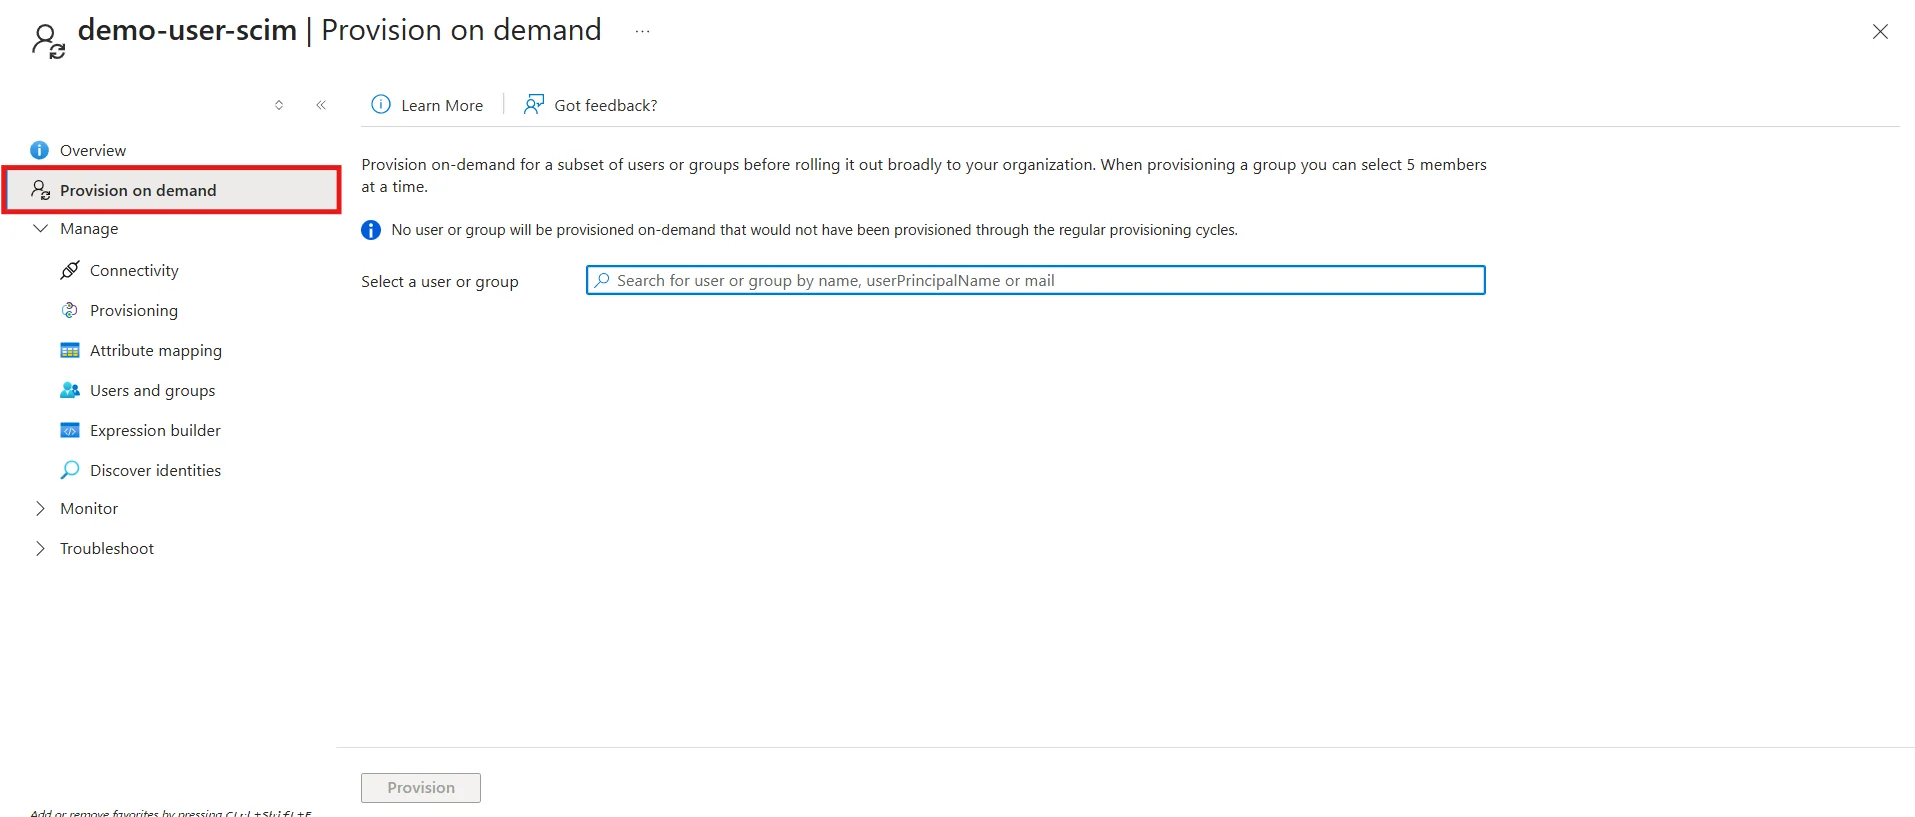Click the Attribute mapping table icon
This screenshot has width=1915, height=817.
coord(70,350)
